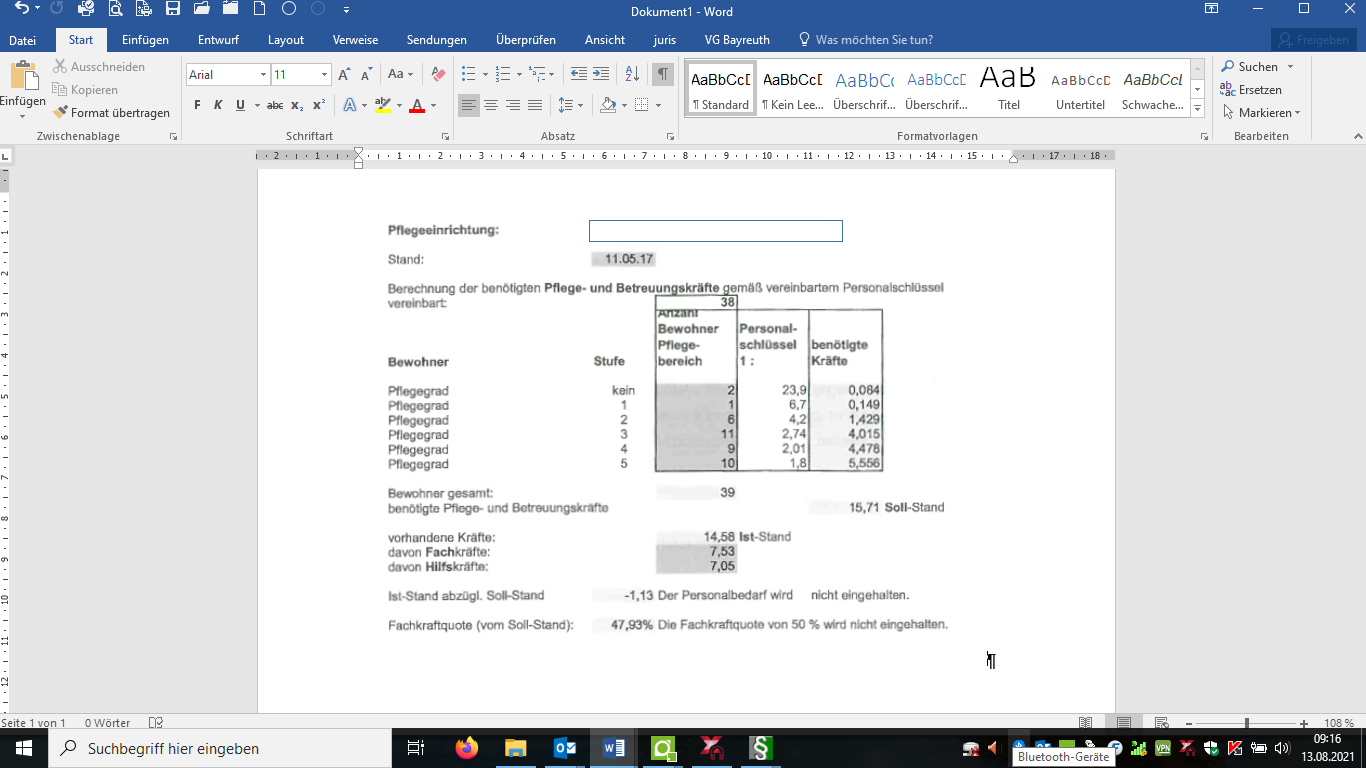
Task: Click Ersetzen button
Action: tap(1251, 90)
